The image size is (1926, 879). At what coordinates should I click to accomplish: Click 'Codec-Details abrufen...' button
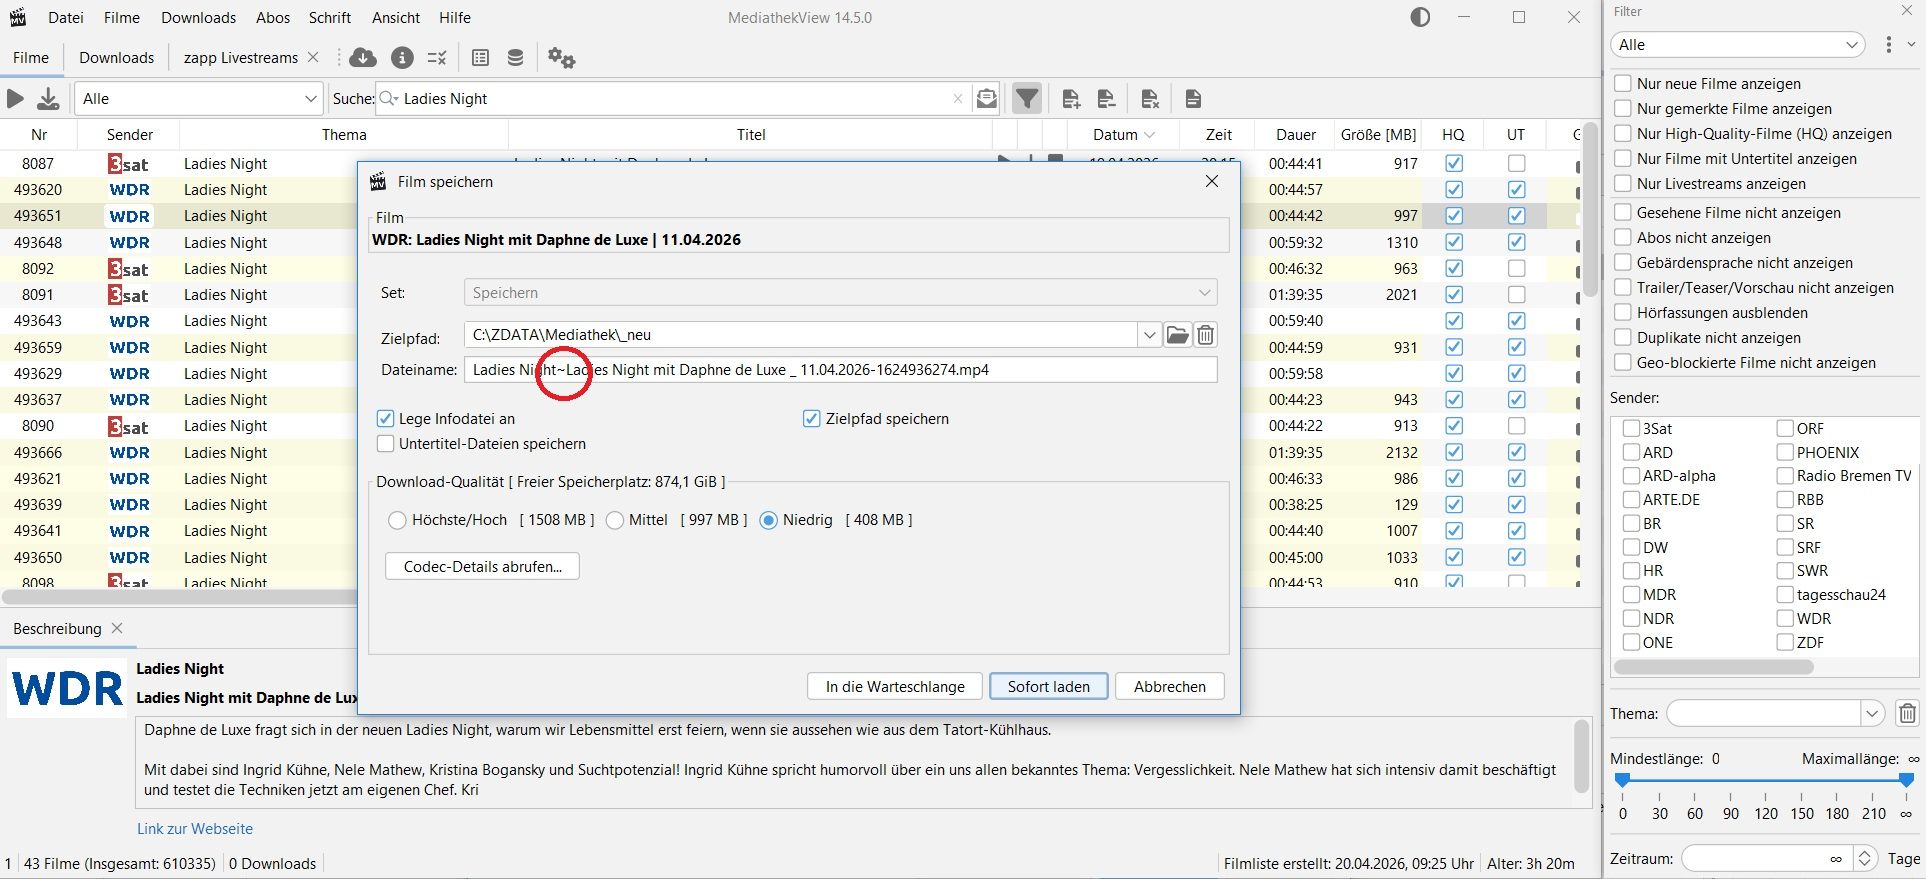pos(482,567)
